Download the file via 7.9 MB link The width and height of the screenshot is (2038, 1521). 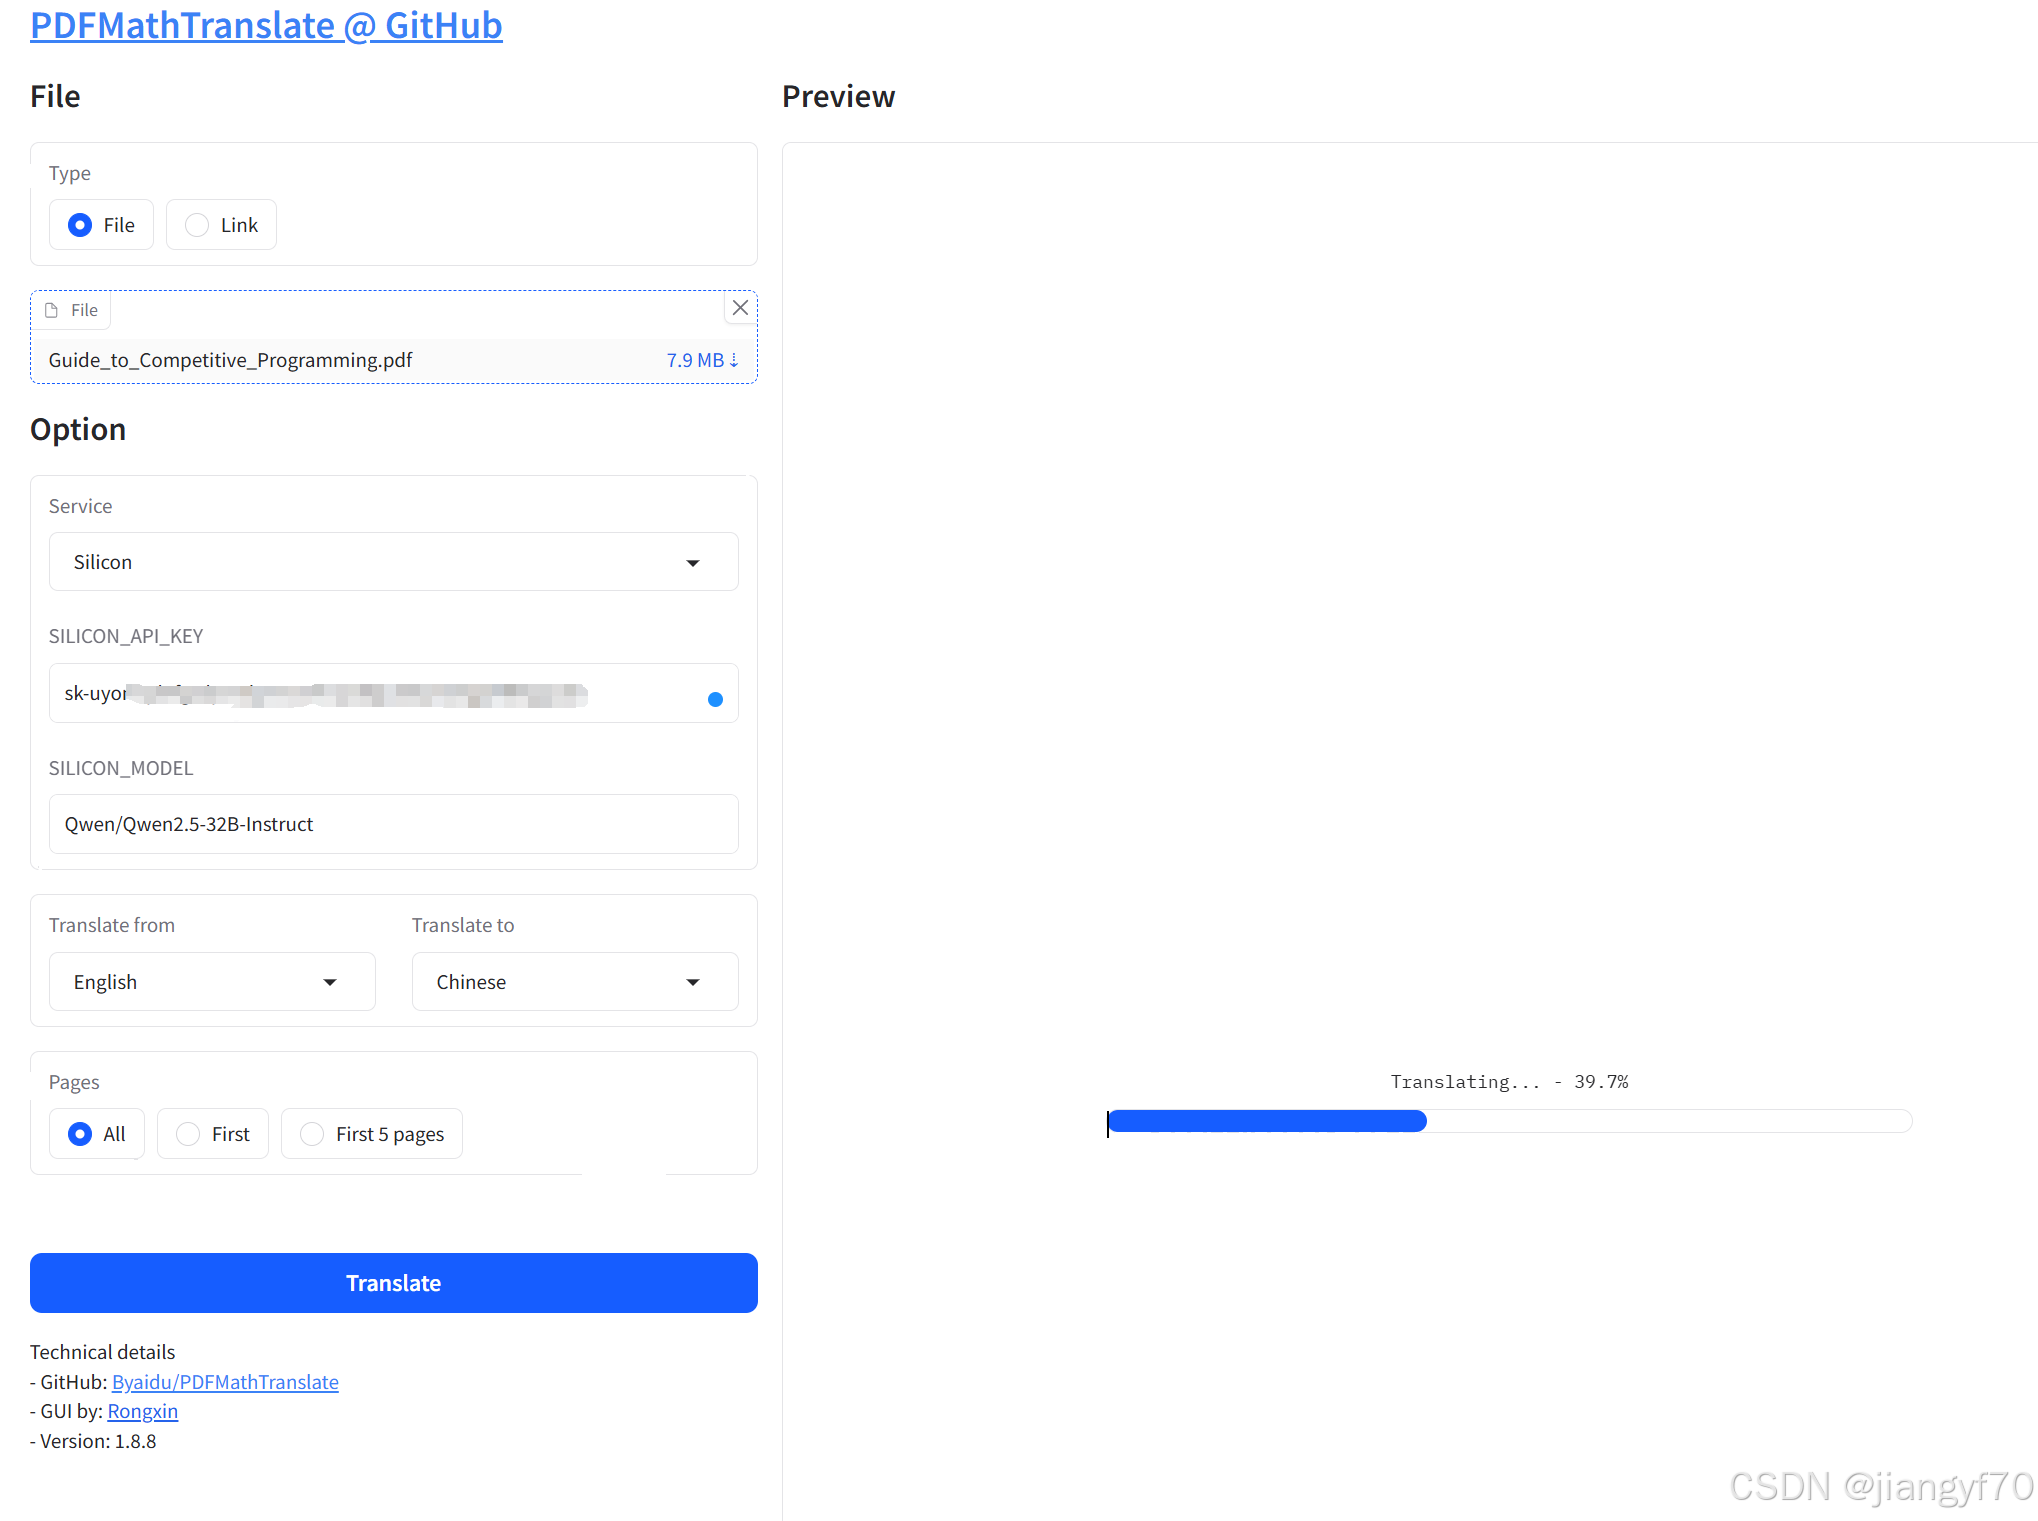[x=702, y=360]
